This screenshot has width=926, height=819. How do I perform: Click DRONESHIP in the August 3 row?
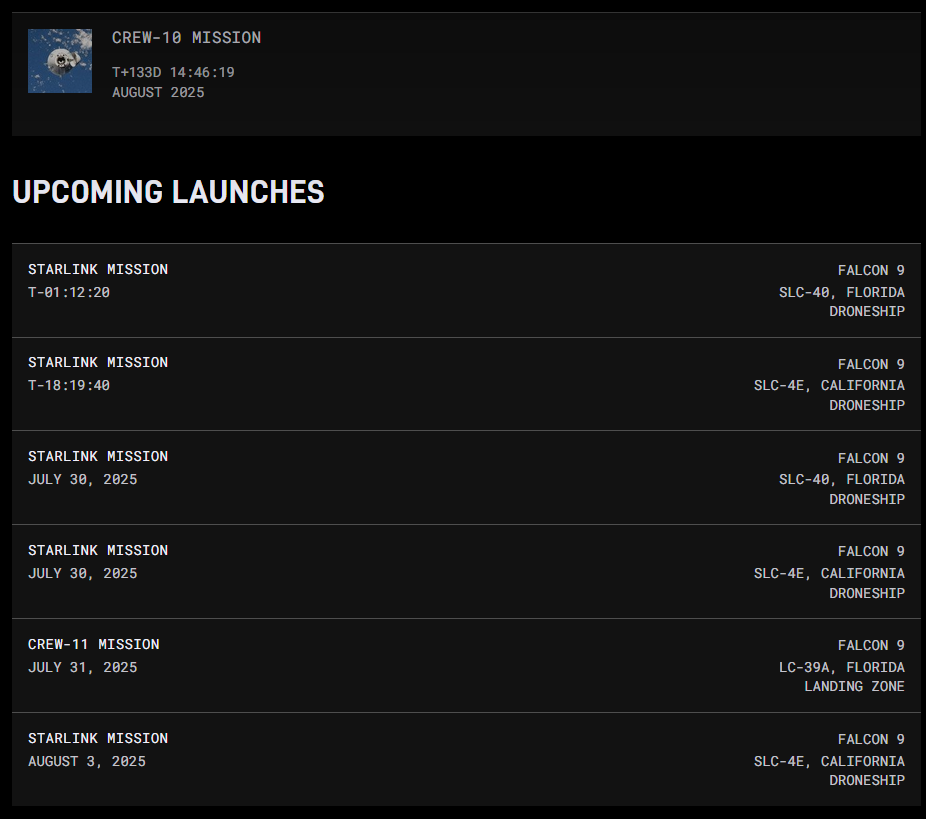[867, 780]
